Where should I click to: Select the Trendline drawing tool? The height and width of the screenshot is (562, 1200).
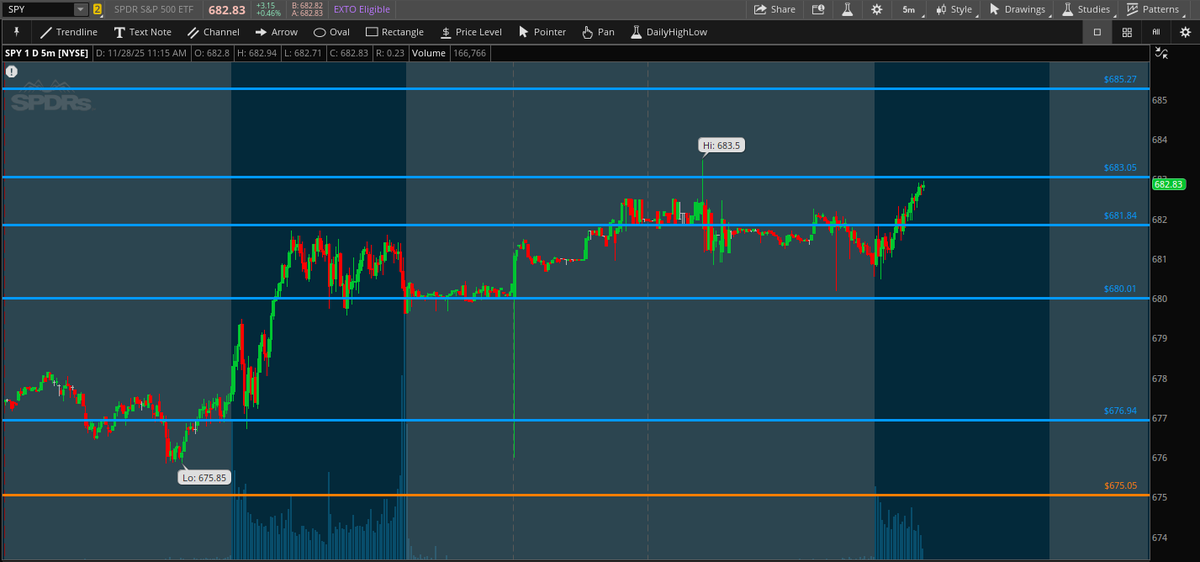[68, 32]
